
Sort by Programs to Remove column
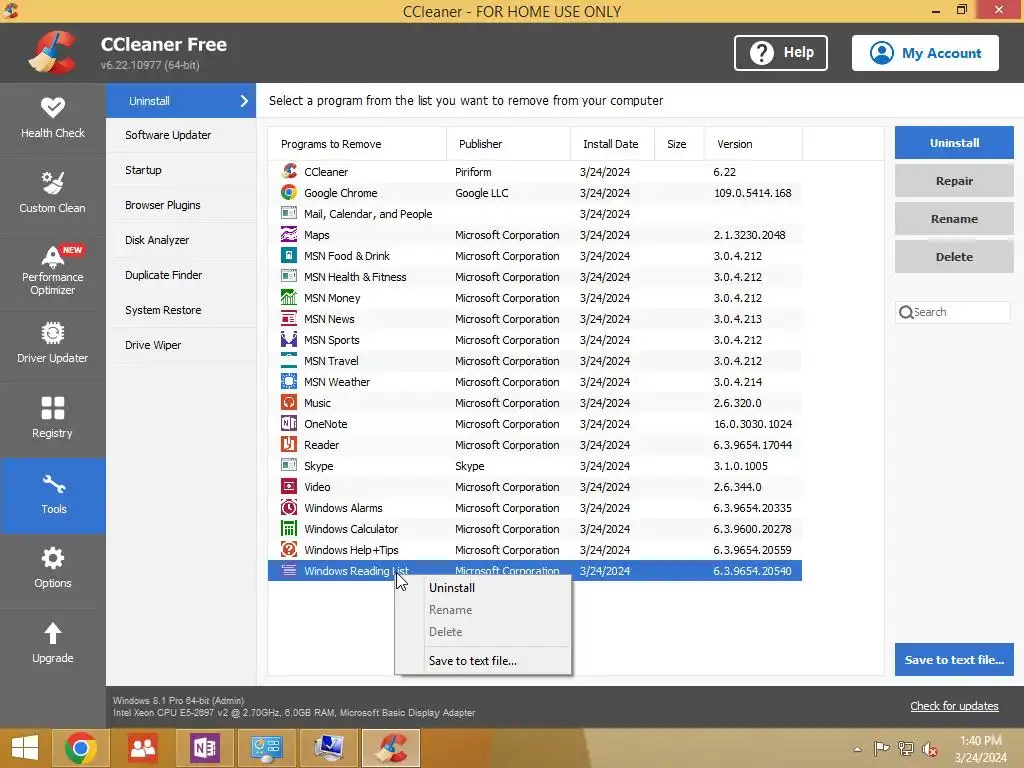pyautogui.click(x=357, y=144)
